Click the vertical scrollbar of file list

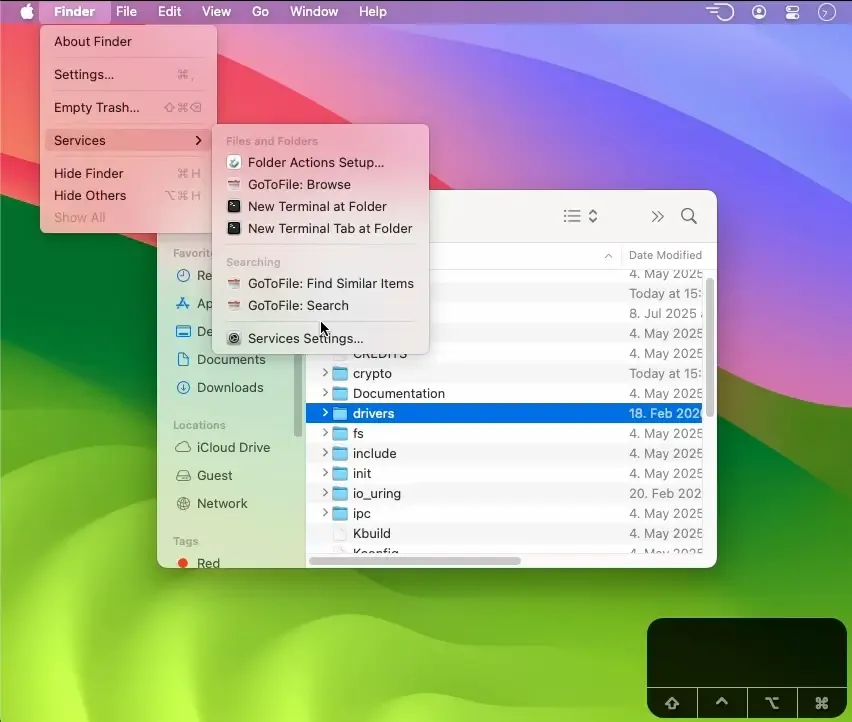(709, 348)
